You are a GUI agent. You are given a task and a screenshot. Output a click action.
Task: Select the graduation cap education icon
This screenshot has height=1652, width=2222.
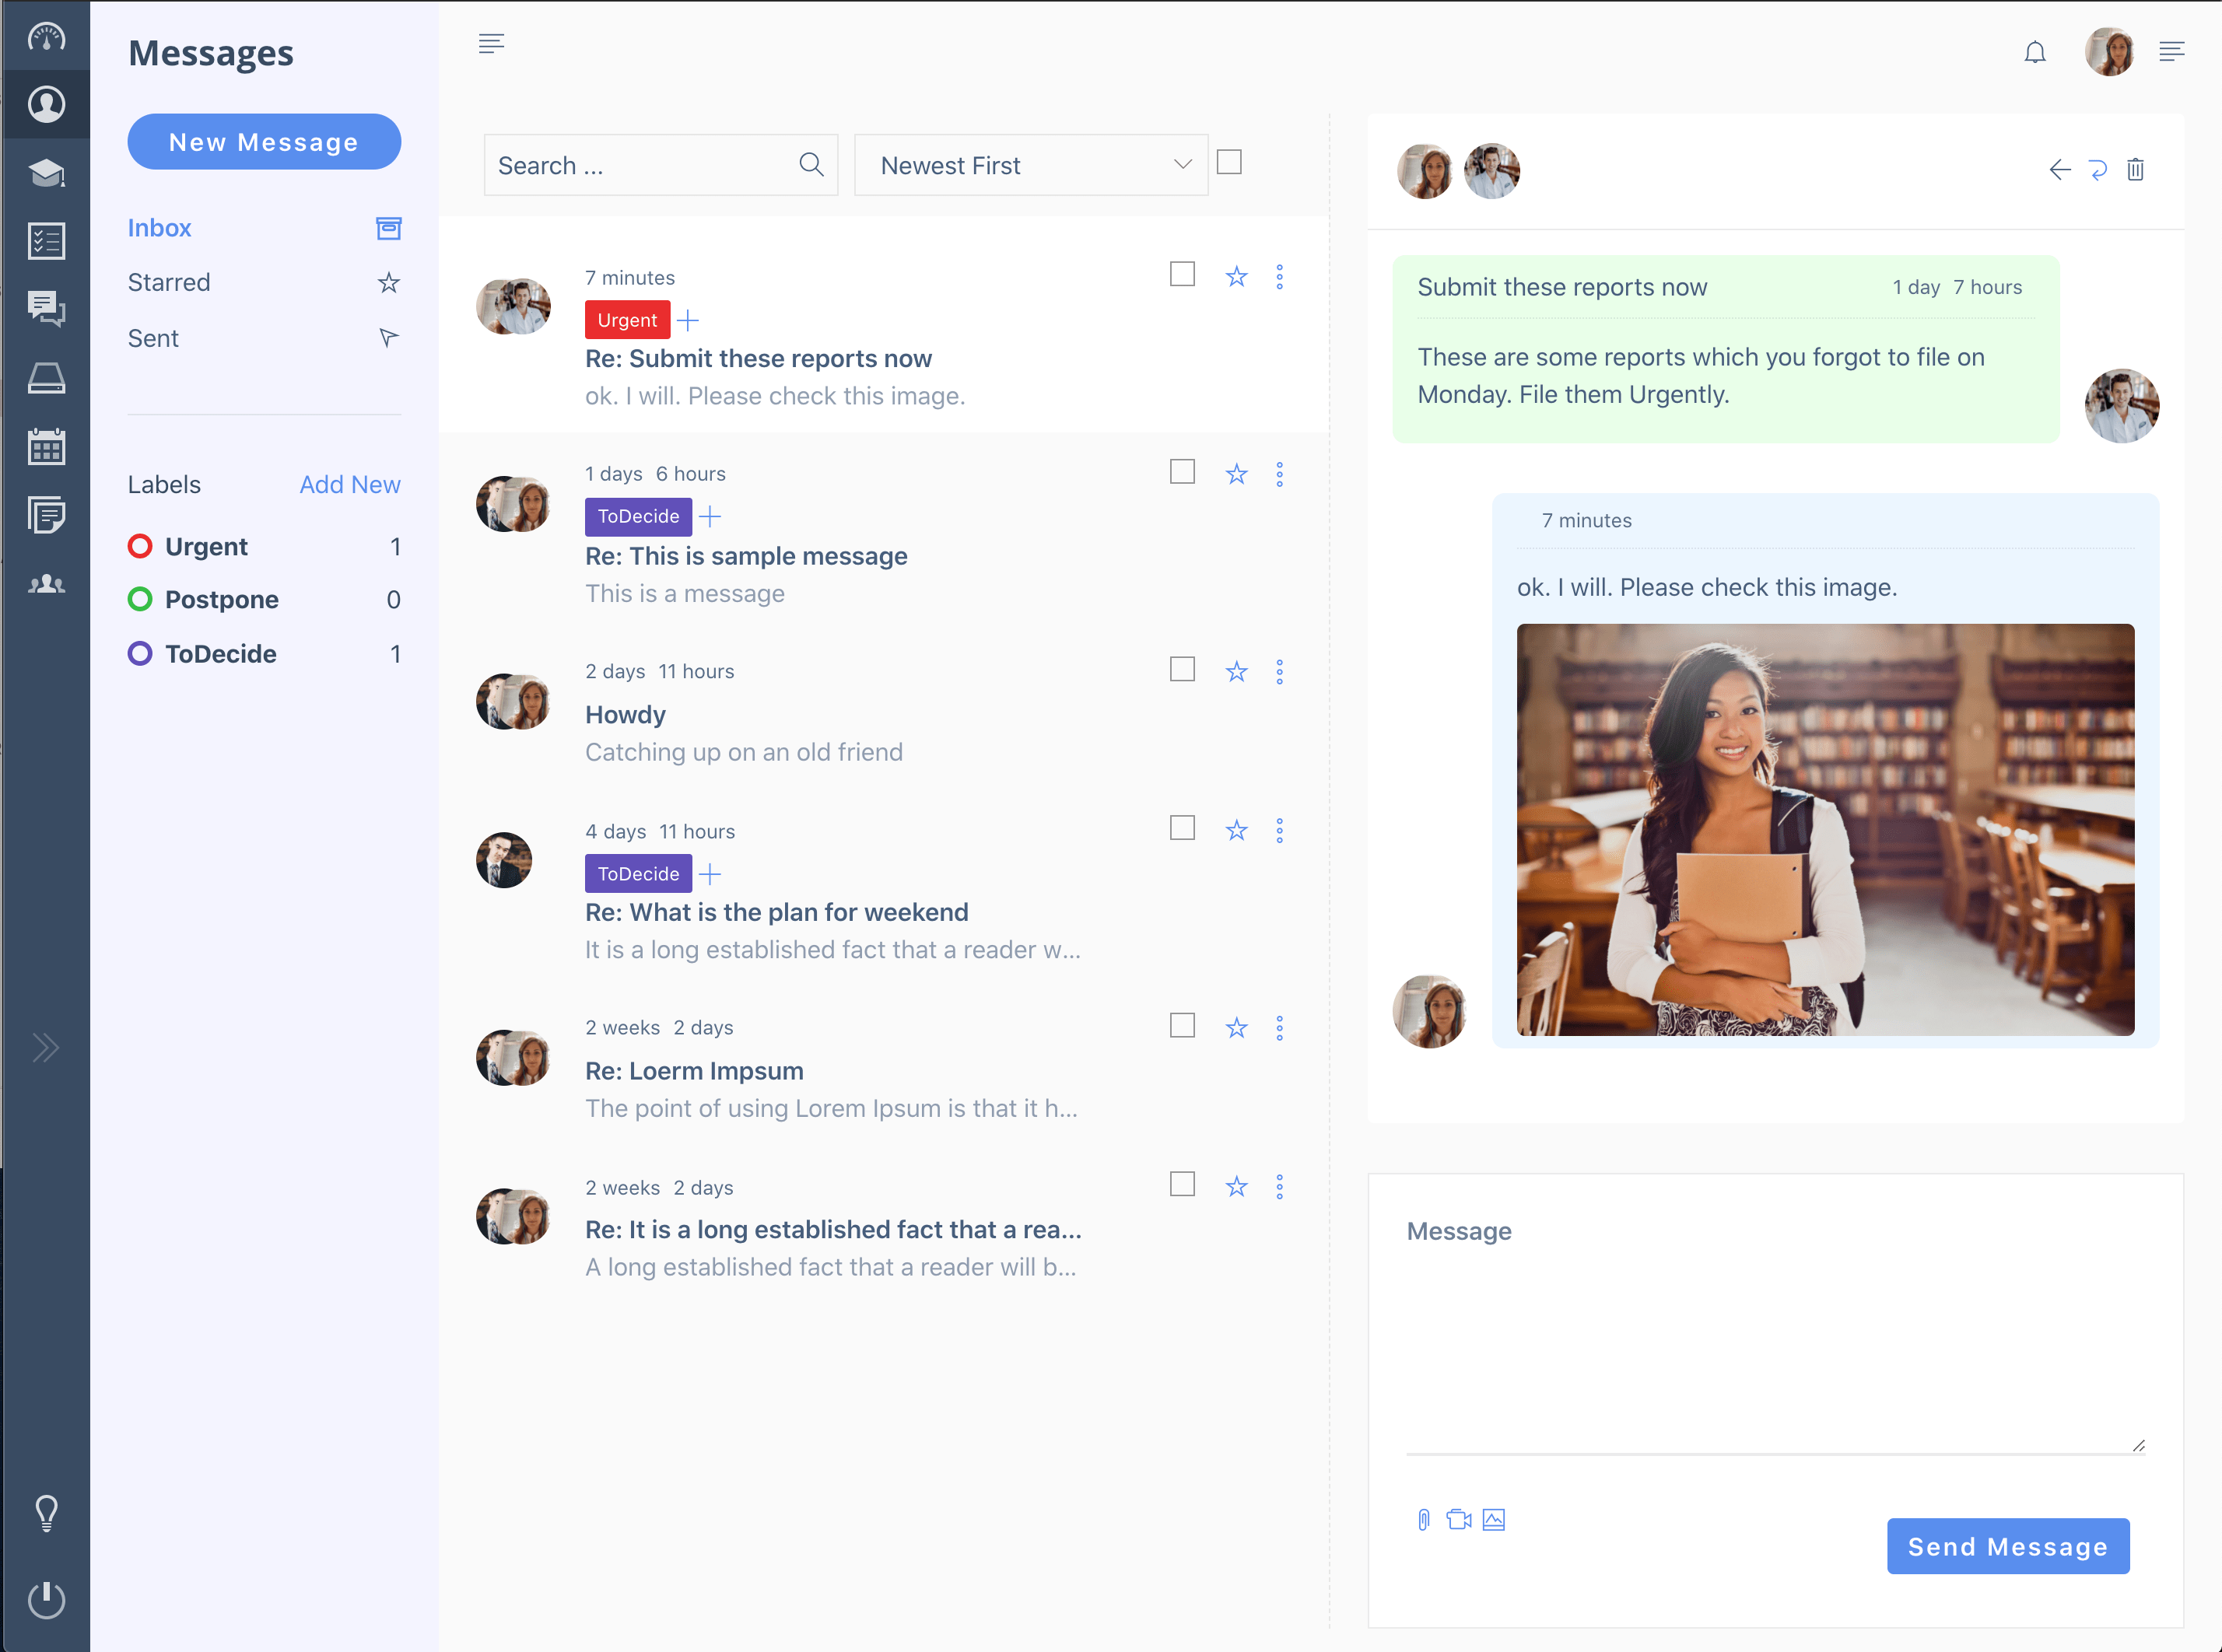click(46, 172)
